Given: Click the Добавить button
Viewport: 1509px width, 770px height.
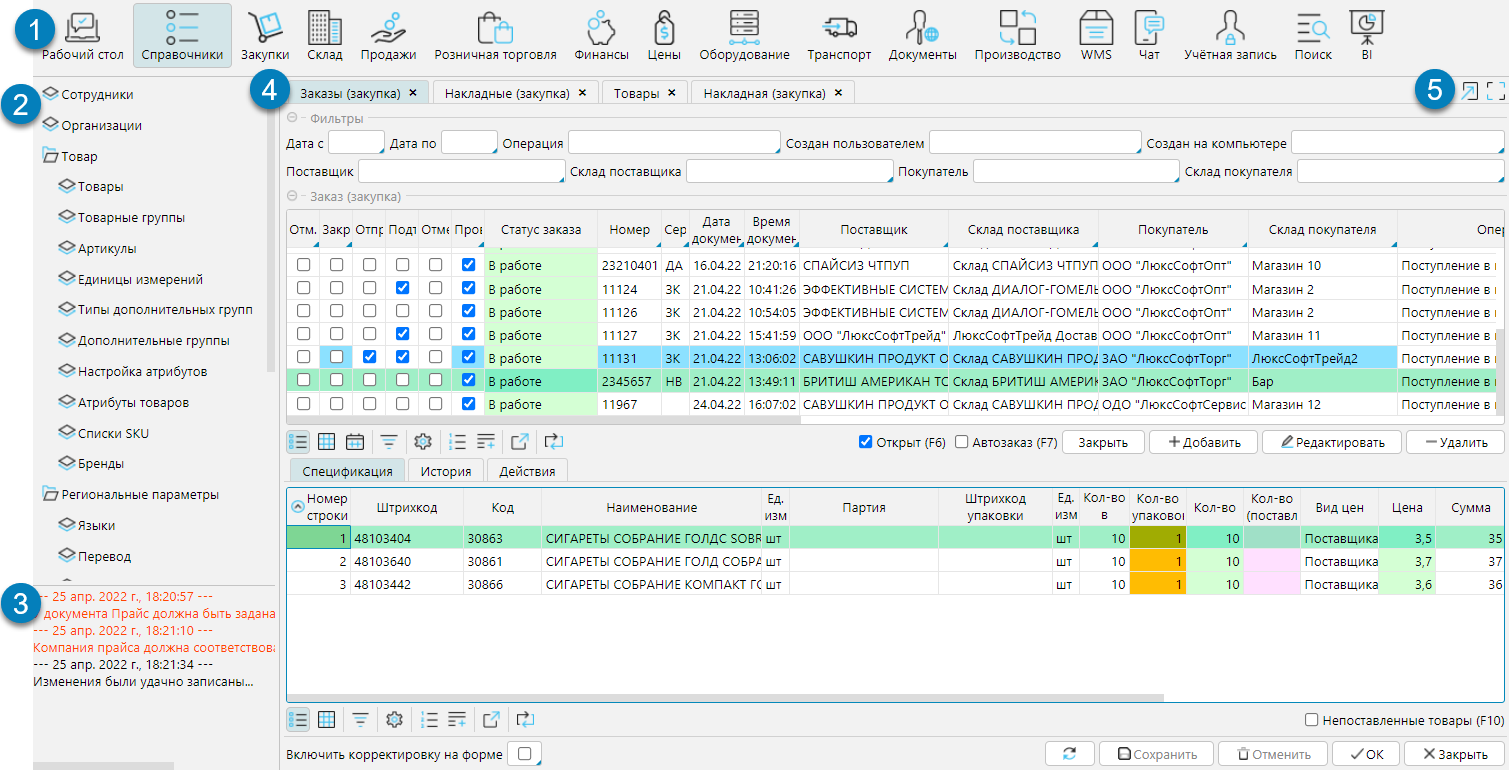Looking at the screenshot, I should coord(1203,442).
